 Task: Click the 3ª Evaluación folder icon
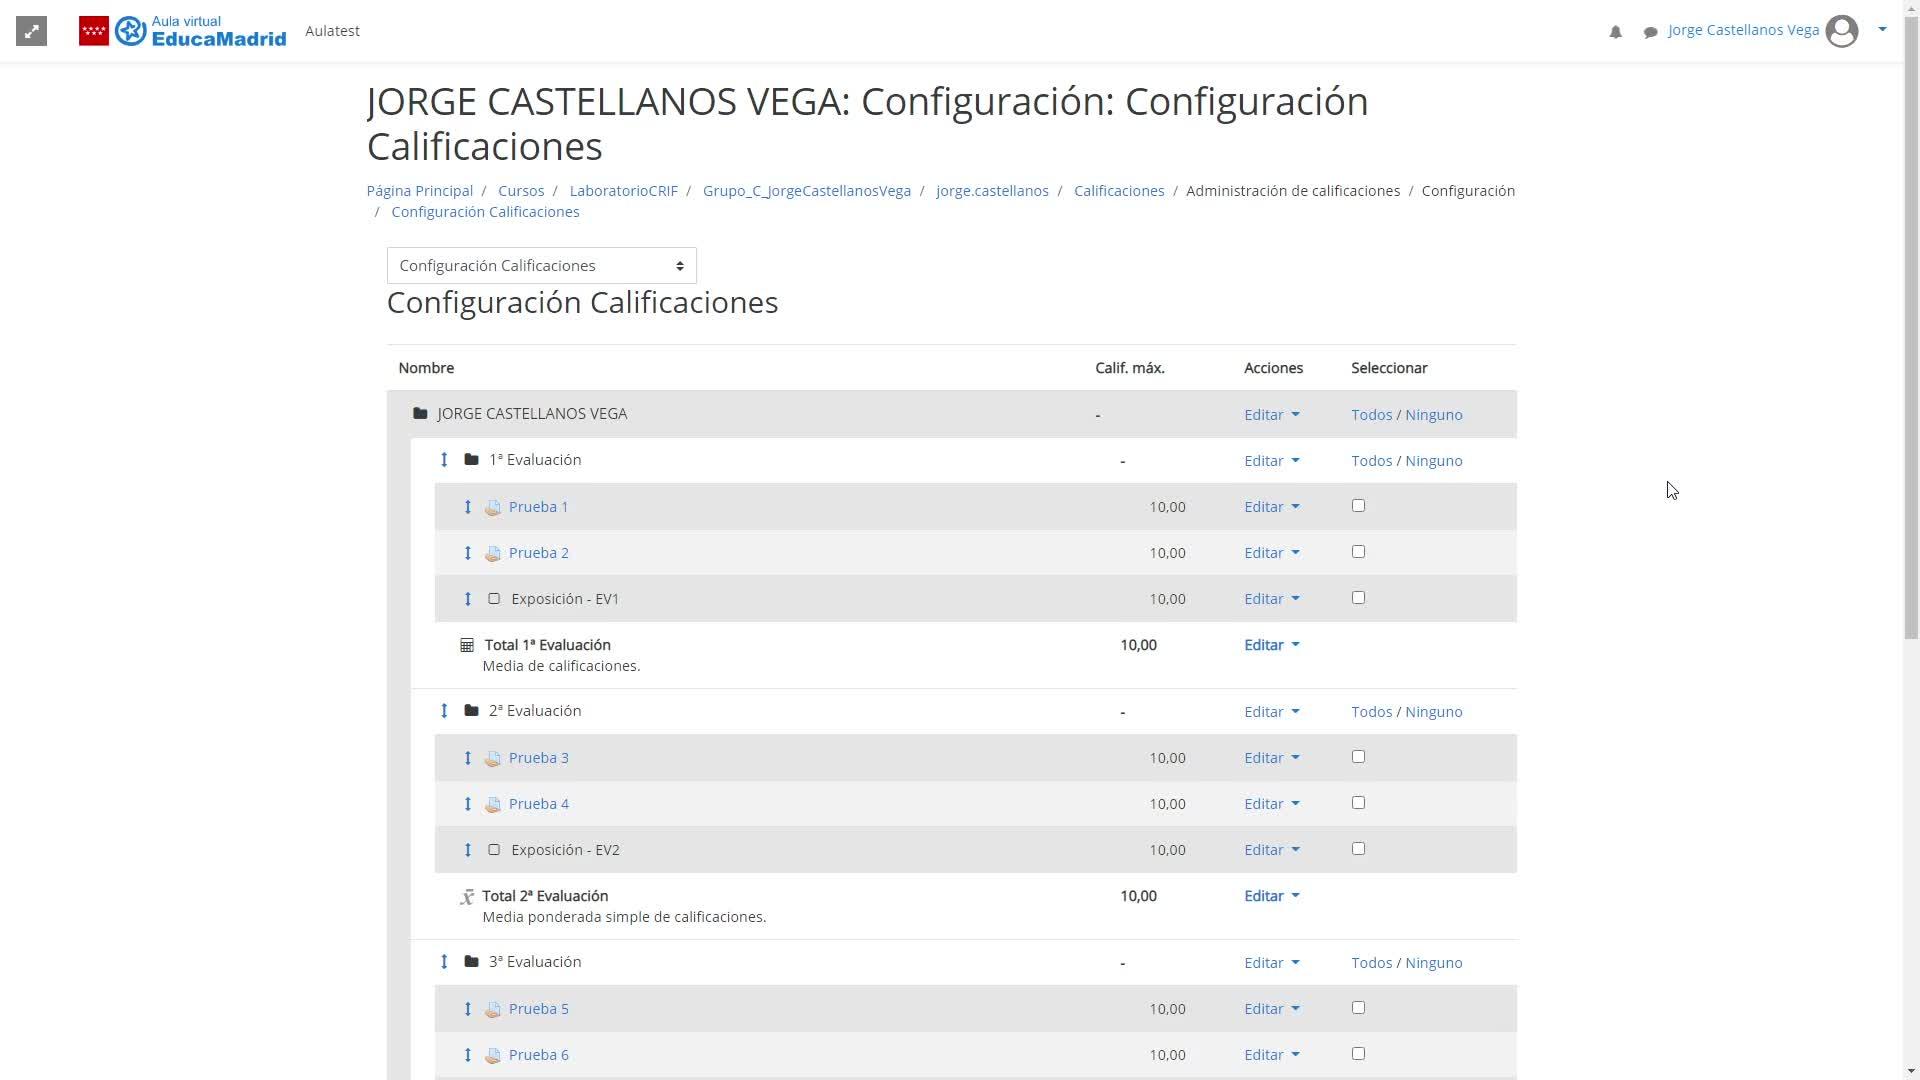(471, 962)
